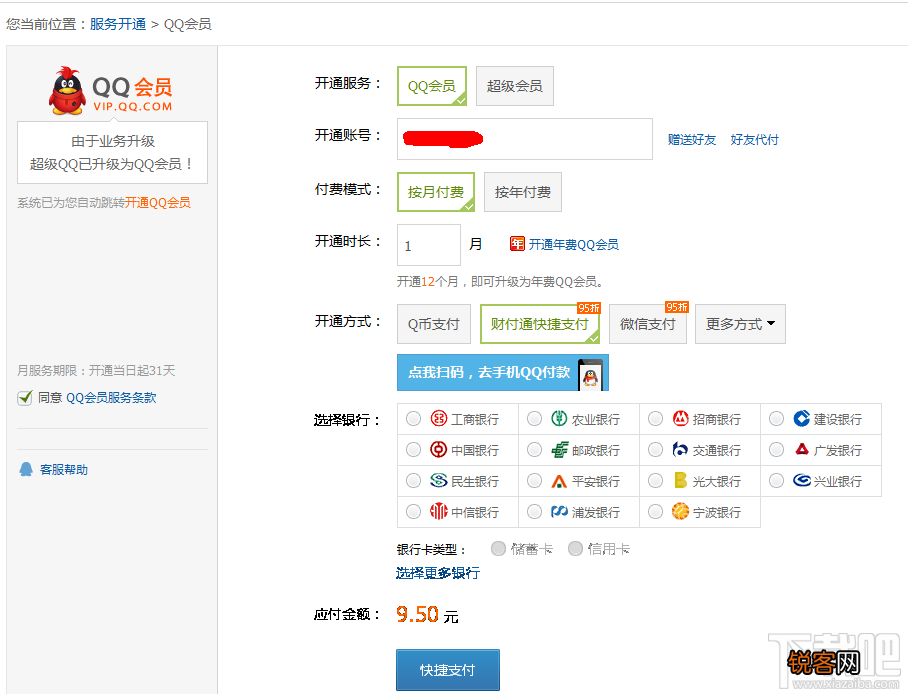Choose 信用卡 card type radio

tap(575, 548)
